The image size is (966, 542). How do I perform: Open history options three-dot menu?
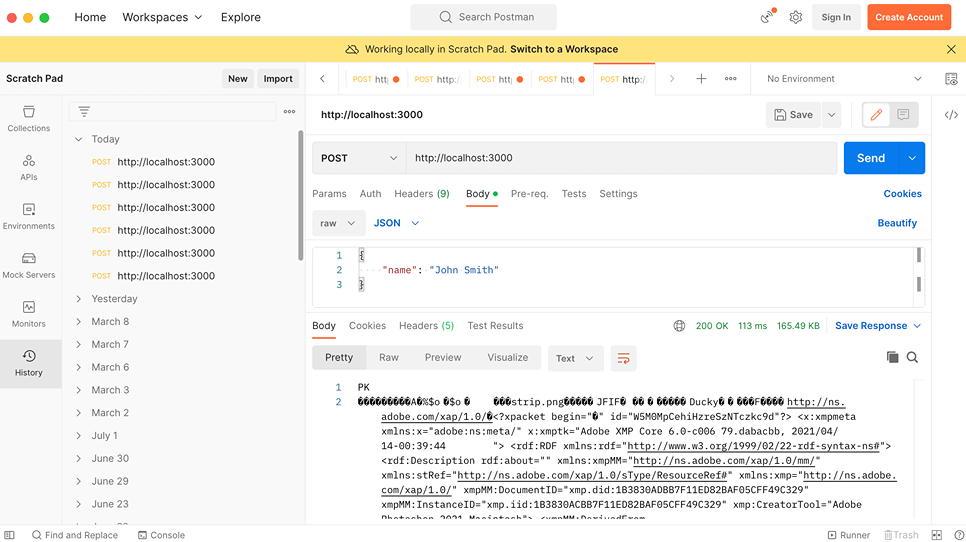pos(290,111)
